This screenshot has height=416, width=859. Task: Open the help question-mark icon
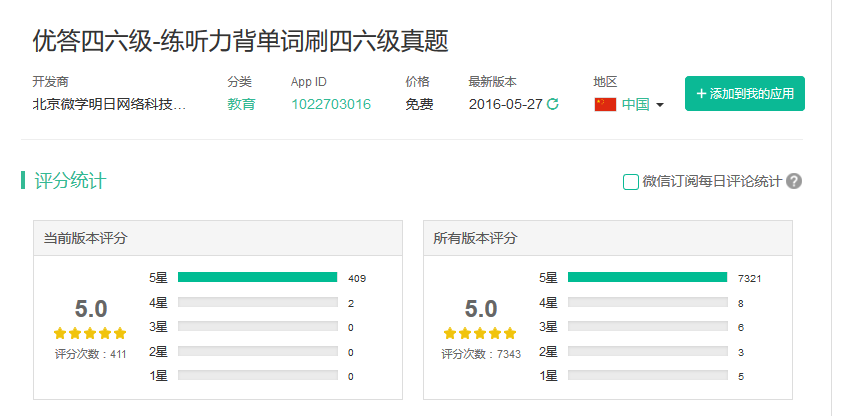tap(794, 181)
